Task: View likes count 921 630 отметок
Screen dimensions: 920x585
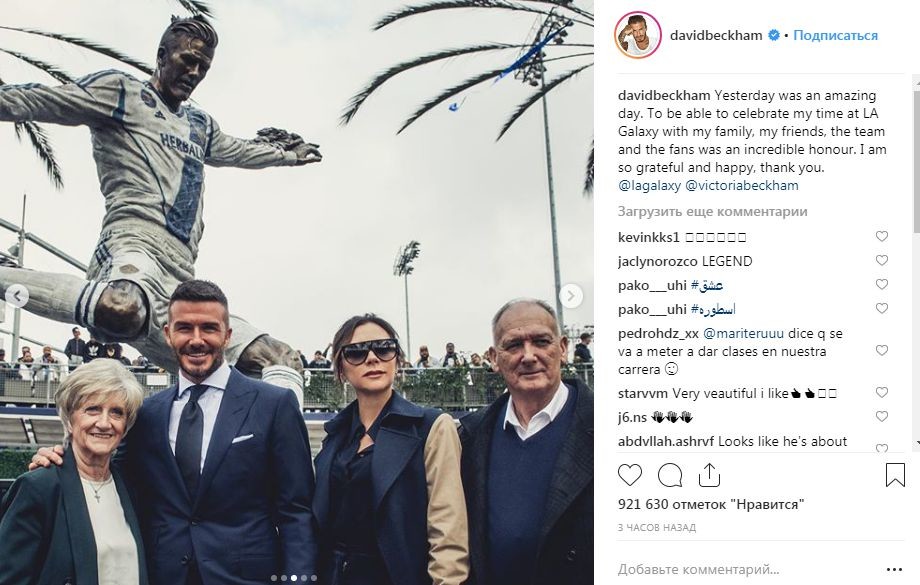Action: click(711, 505)
